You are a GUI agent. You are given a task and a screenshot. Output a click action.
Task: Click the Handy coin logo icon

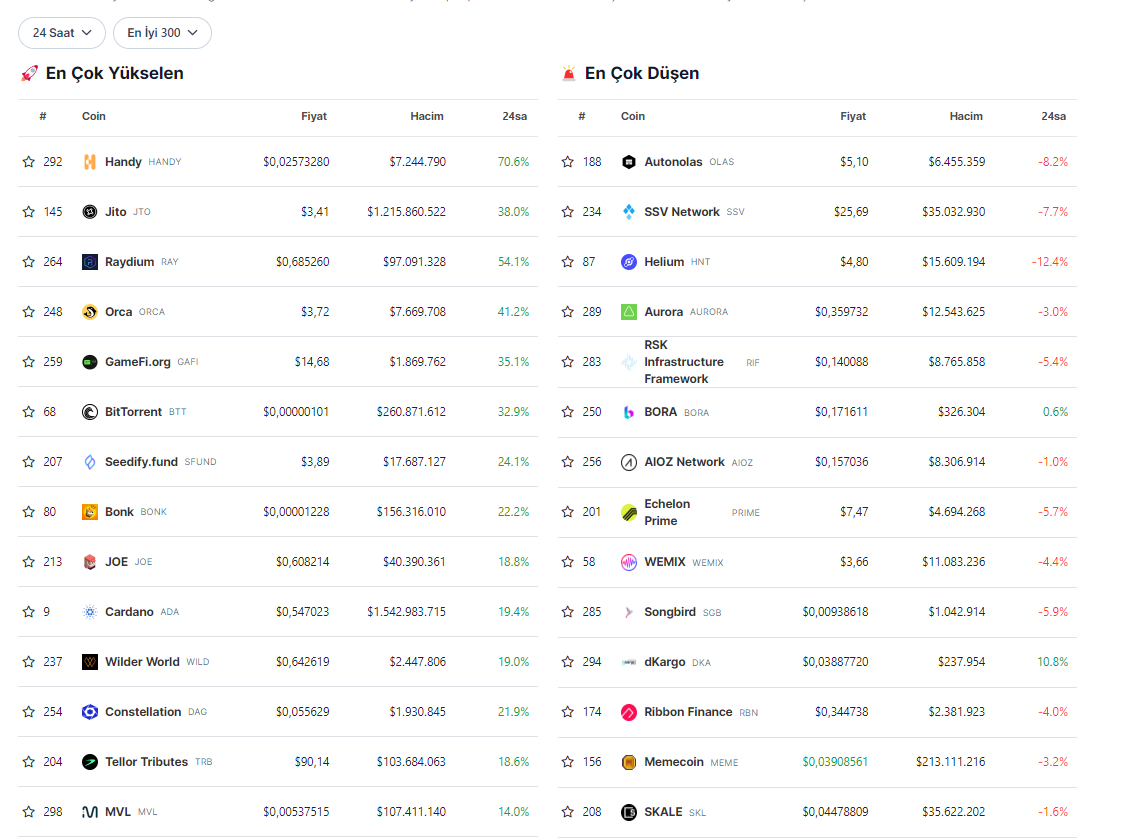coord(89,162)
